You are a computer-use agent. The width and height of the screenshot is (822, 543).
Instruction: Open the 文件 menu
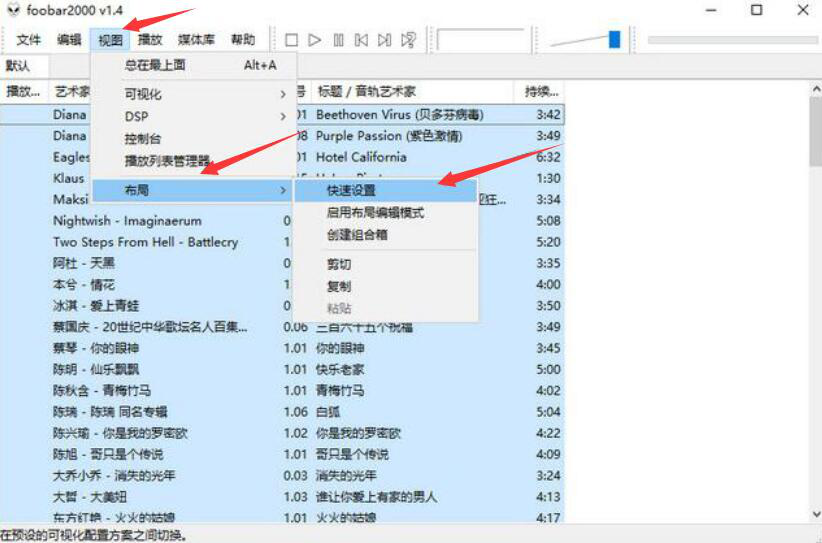29,40
